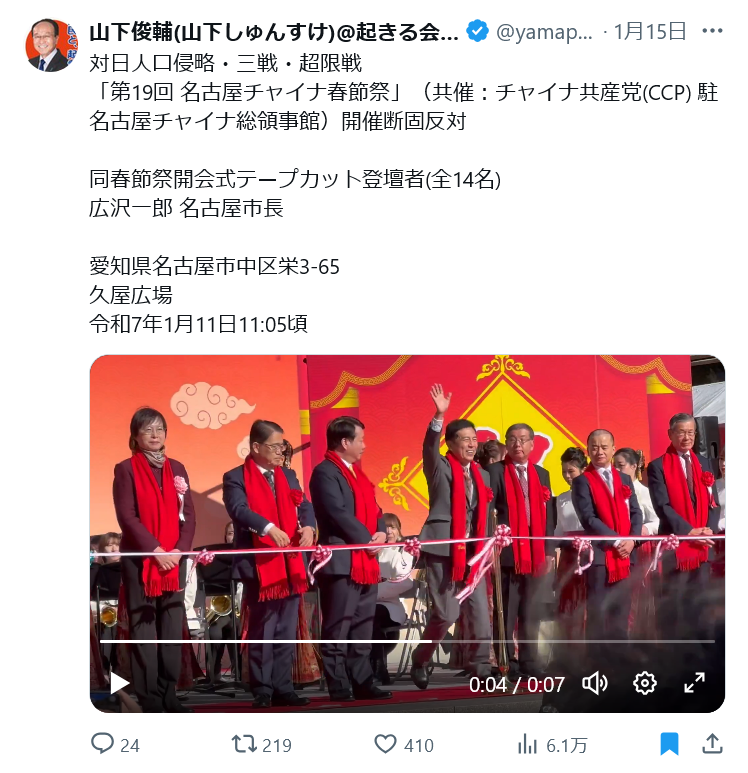Play the video with play button
748x773 pixels.
119,684
